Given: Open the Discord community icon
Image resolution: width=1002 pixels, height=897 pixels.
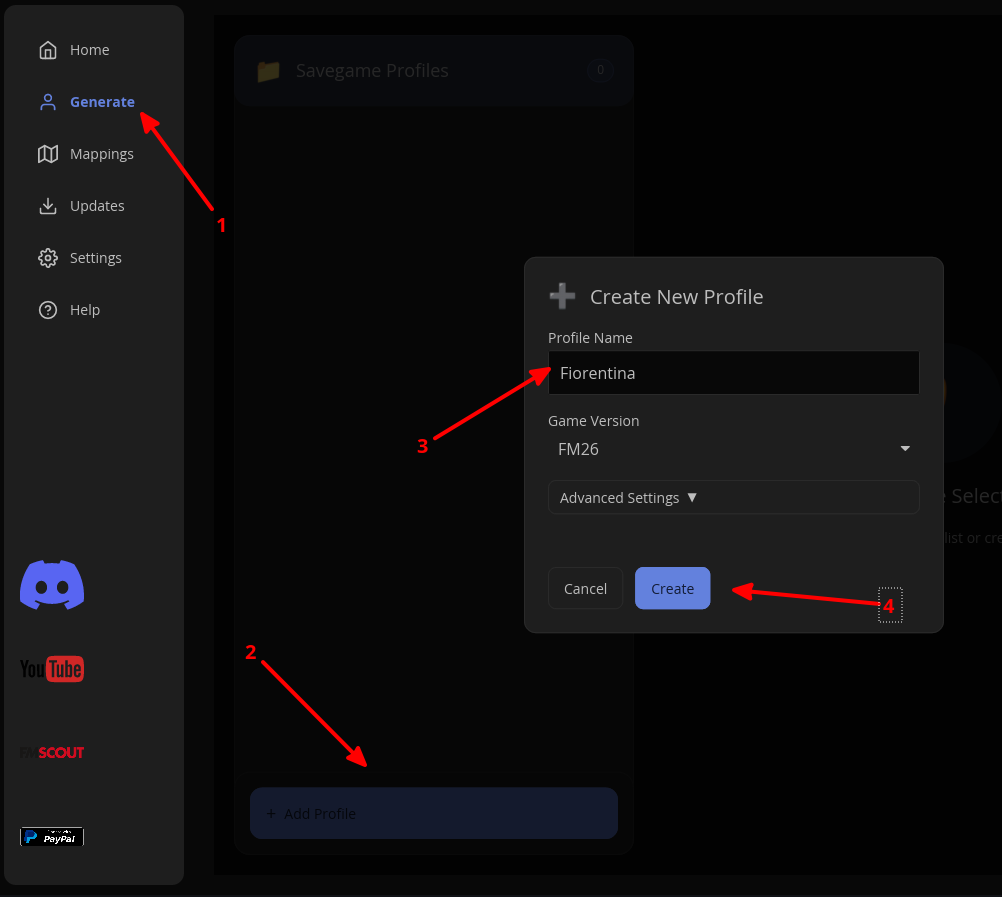Looking at the screenshot, I should click(51, 584).
